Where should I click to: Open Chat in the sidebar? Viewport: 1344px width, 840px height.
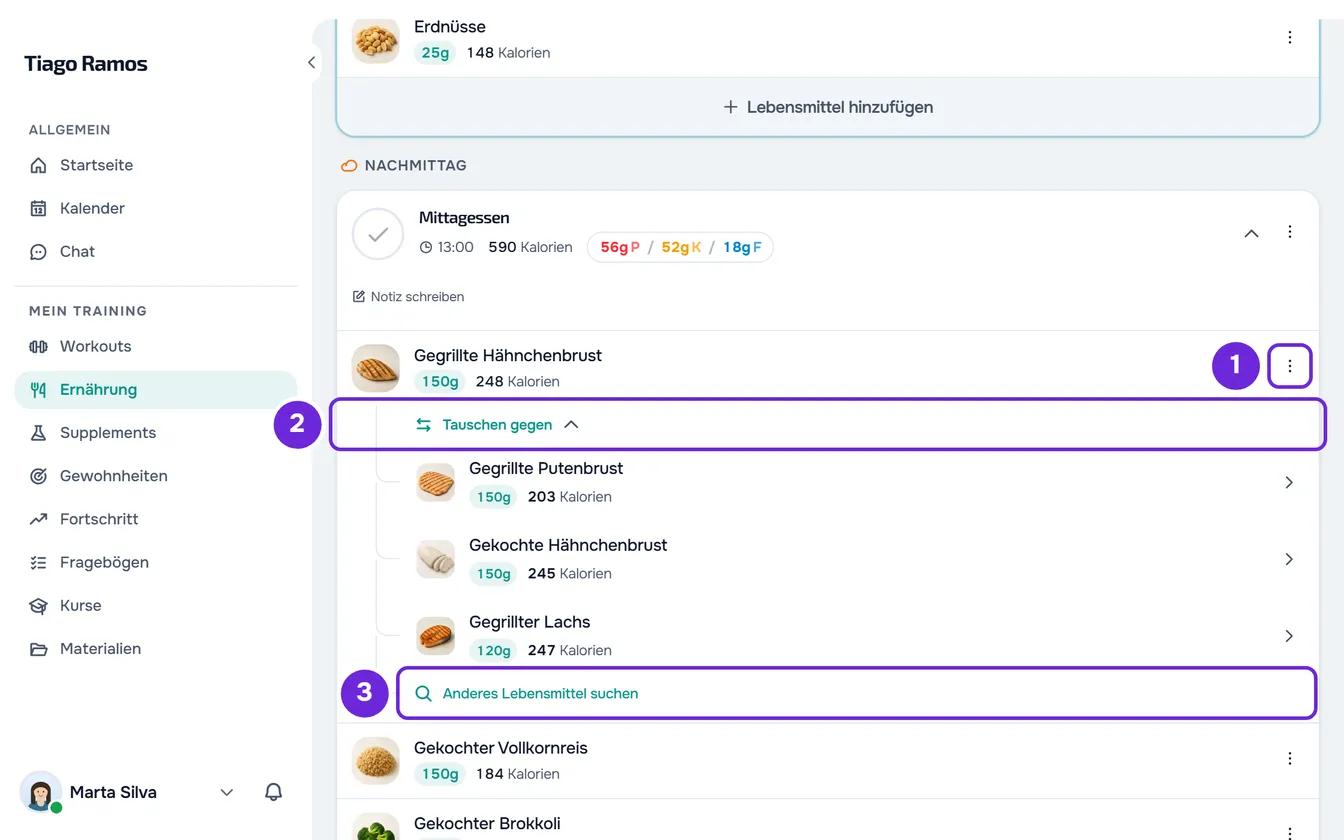tap(156, 251)
